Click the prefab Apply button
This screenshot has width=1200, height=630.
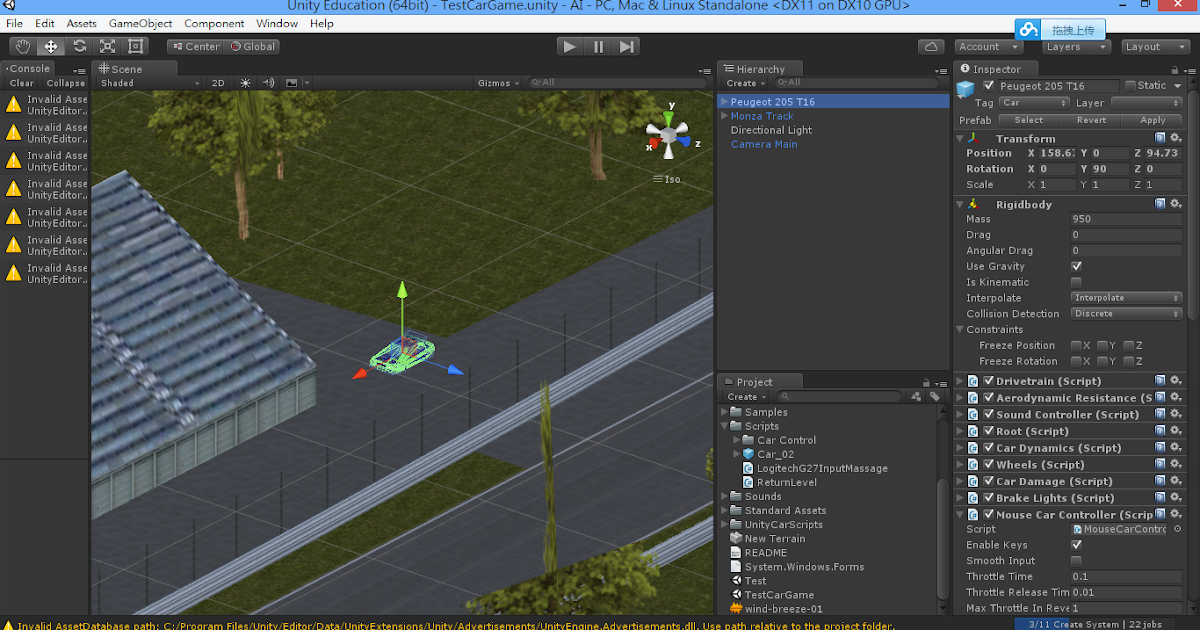pyautogui.click(x=1152, y=119)
